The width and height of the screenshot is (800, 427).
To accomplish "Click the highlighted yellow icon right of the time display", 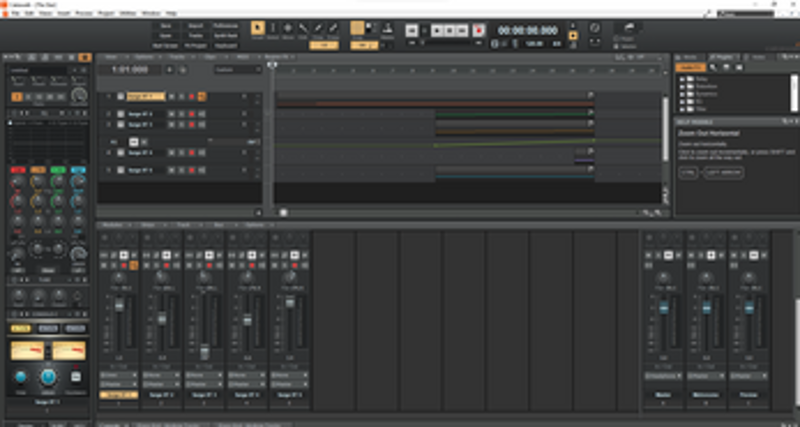I will click(573, 36).
